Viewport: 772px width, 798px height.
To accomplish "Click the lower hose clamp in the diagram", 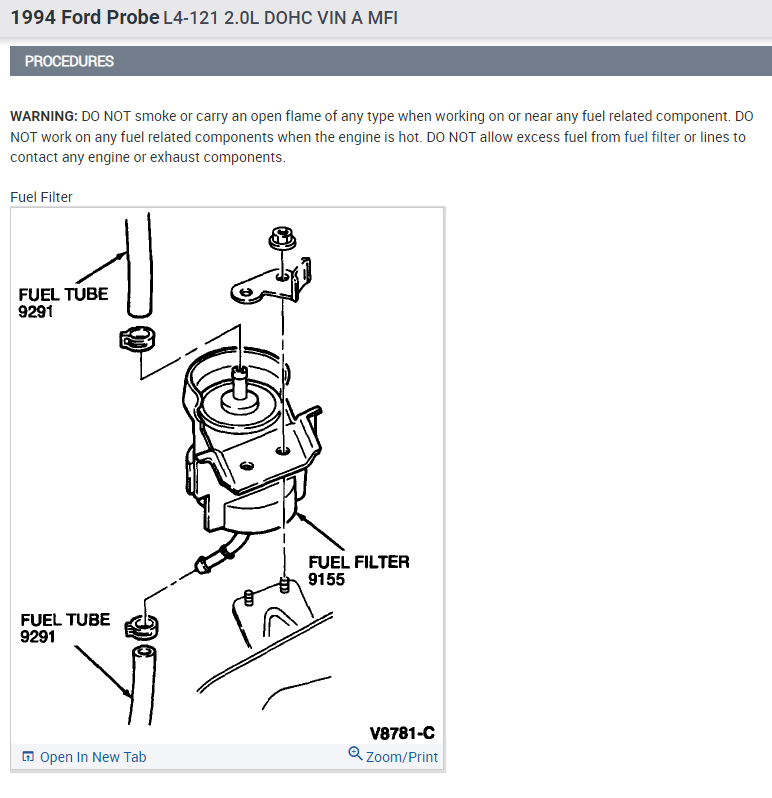I will tap(141, 628).
